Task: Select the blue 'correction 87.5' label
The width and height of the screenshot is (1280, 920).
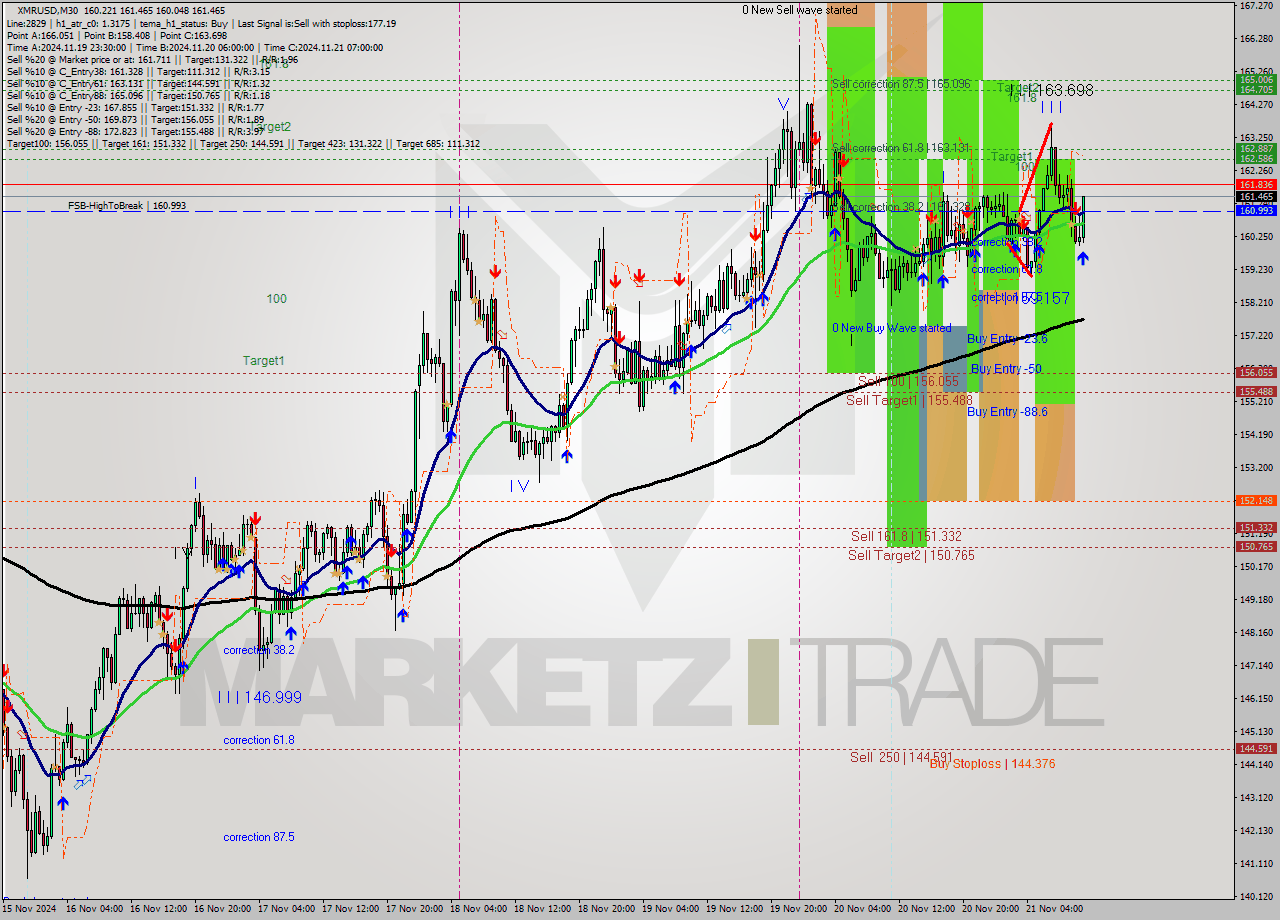Action: [x=259, y=837]
